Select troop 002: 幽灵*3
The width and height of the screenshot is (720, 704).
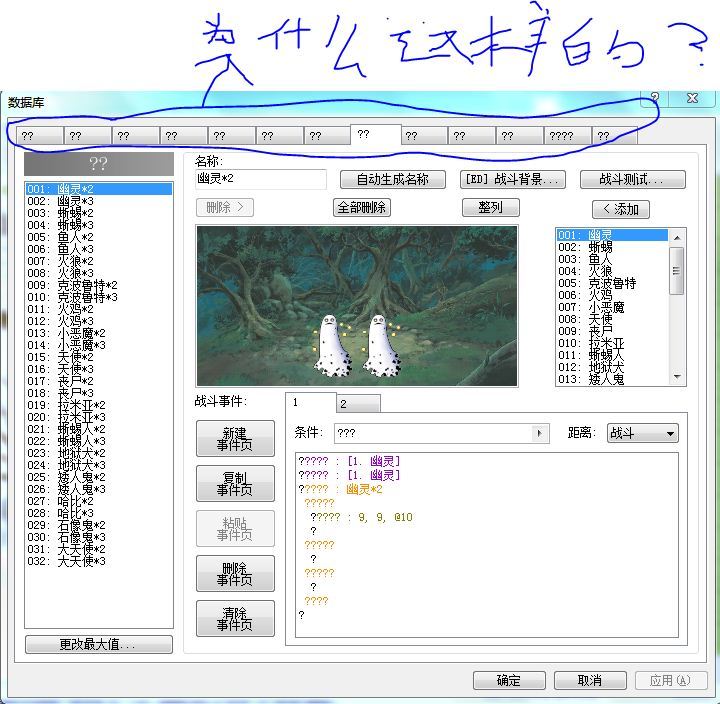pos(99,201)
